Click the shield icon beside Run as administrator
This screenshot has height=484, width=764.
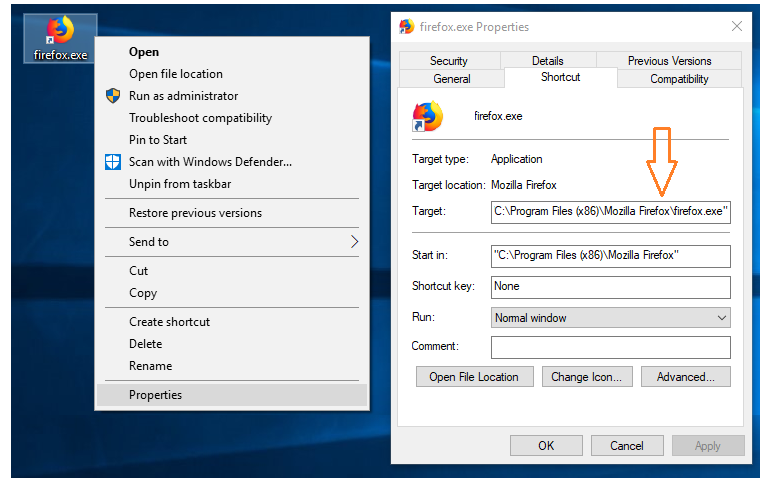tap(113, 96)
